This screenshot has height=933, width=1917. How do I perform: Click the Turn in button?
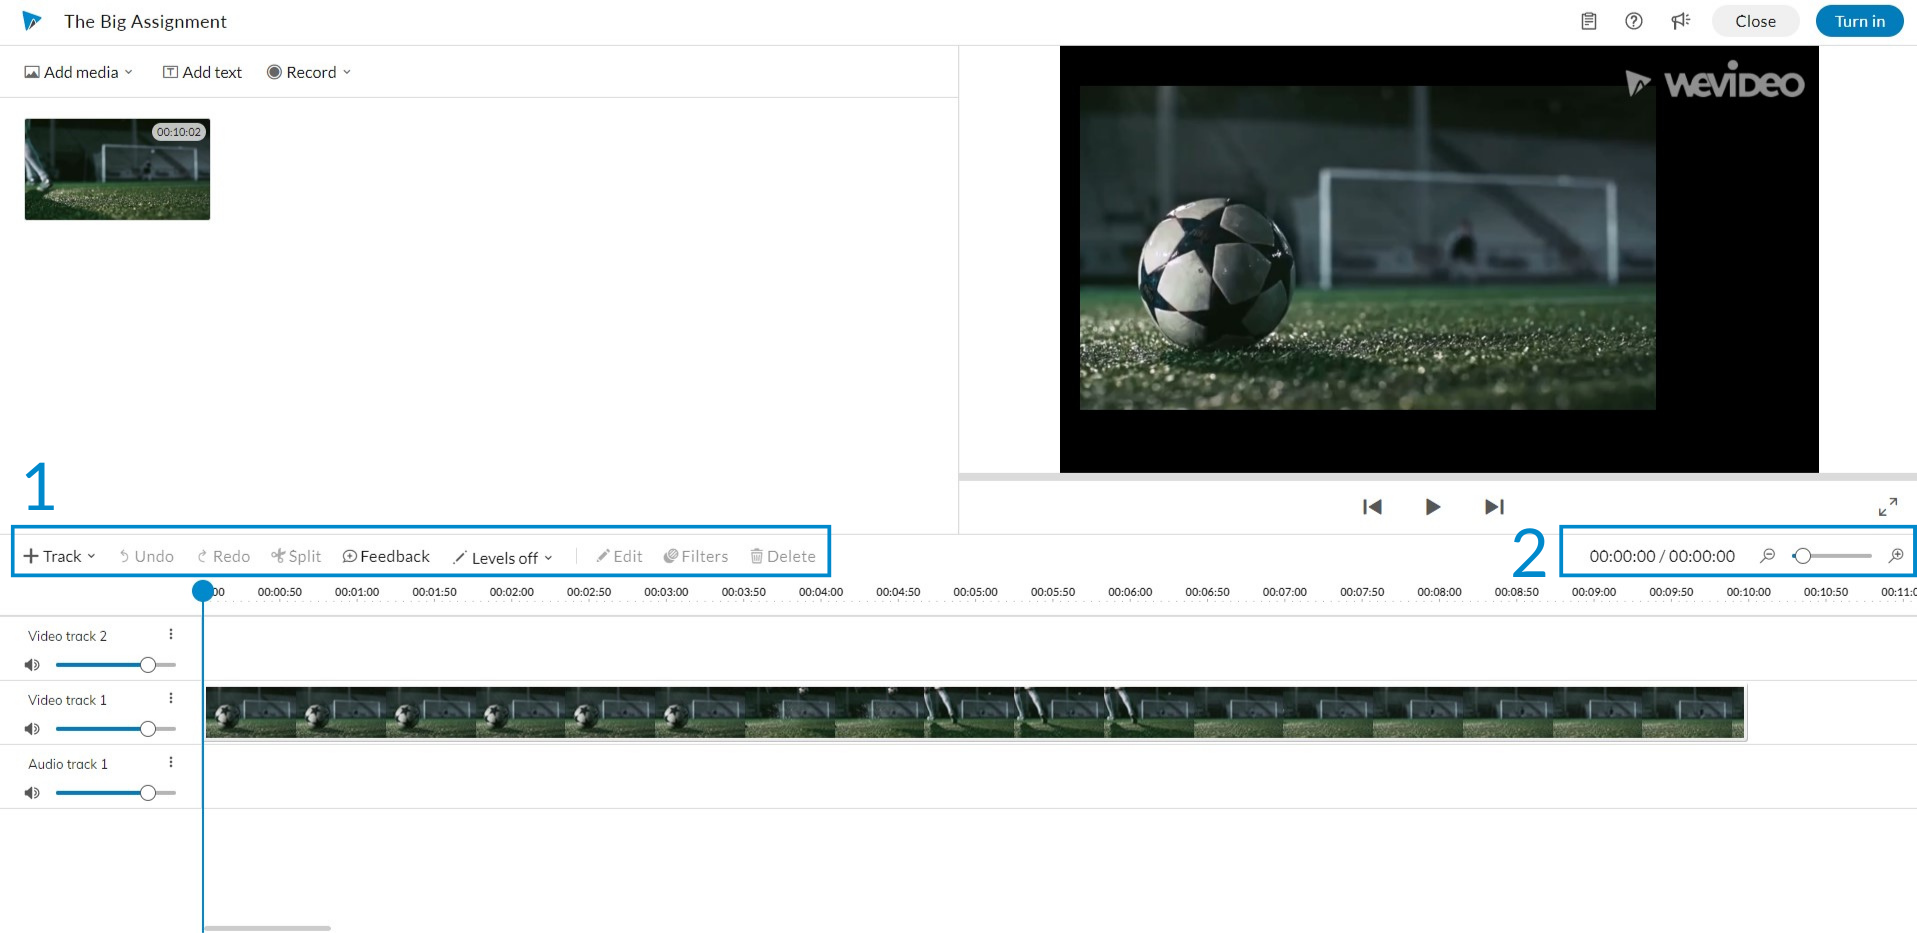click(1858, 21)
